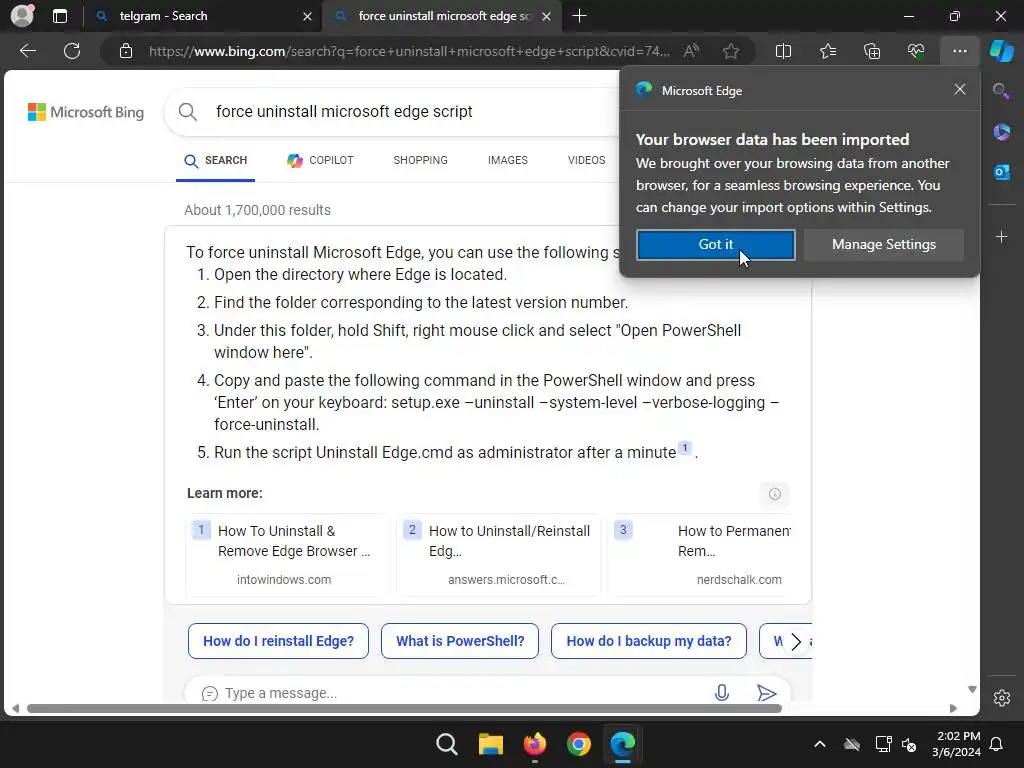Open split screen view
This screenshot has height=768, width=1024.
click(783, 51)
